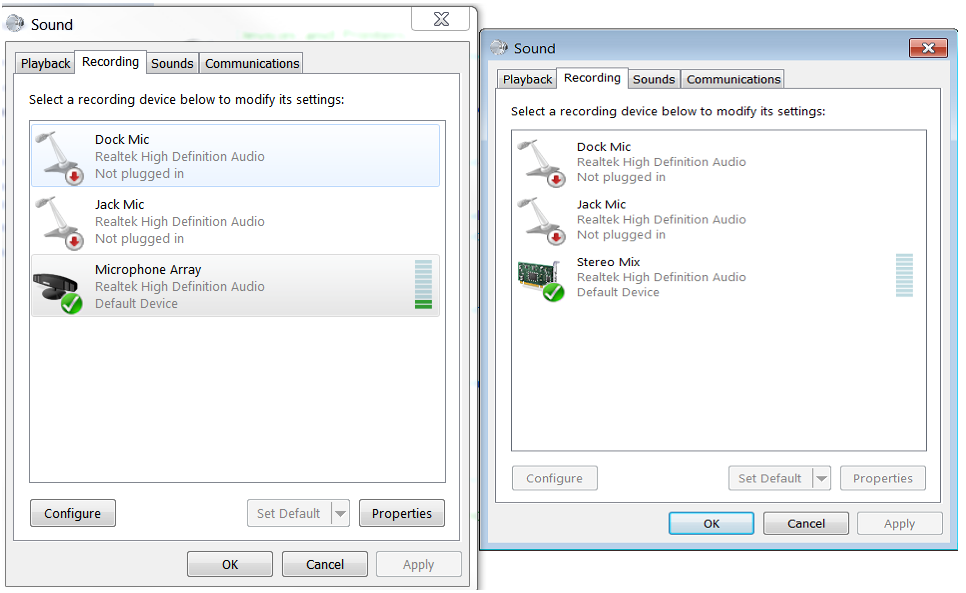Select Jack Mic icon in left Sound window
This screenshot has width=966, height=593.
pos(59,222)
